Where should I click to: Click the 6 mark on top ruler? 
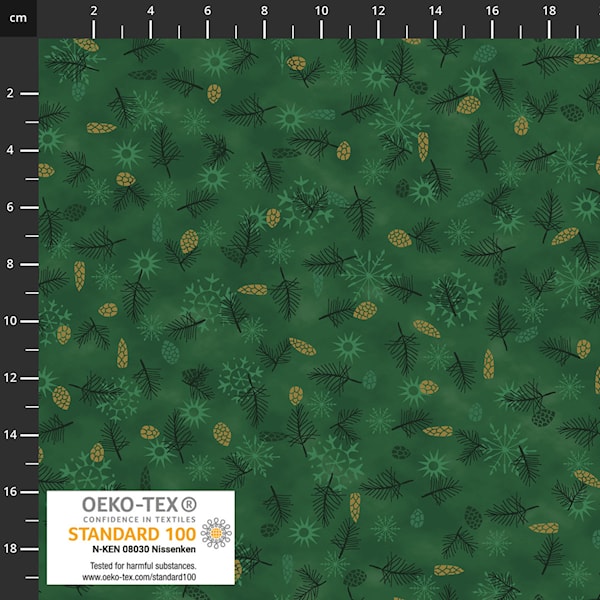click(x=208, y=10)
